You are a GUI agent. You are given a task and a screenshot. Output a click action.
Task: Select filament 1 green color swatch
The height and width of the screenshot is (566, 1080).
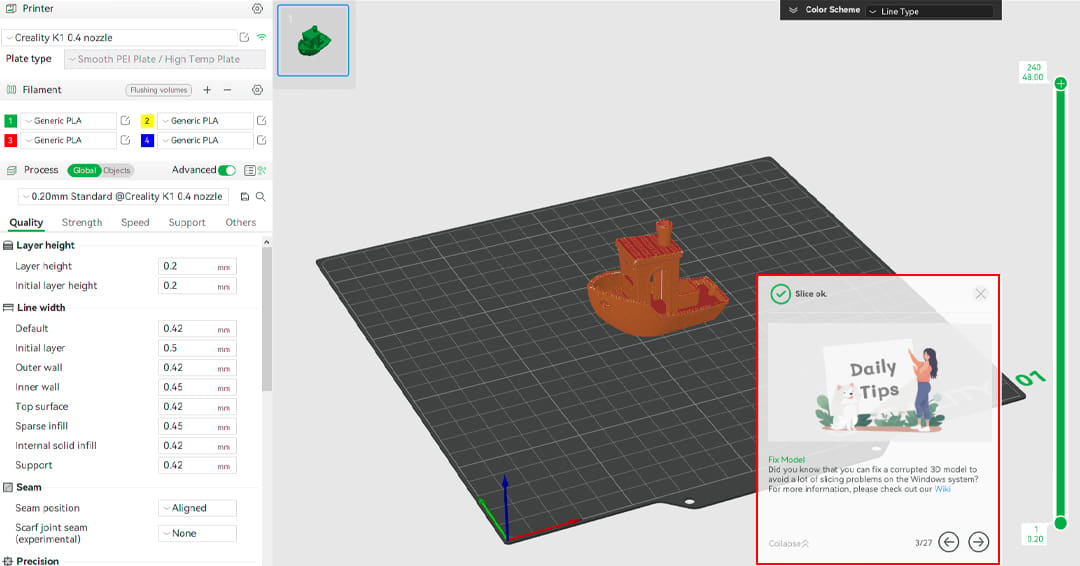tap(10, 120)
